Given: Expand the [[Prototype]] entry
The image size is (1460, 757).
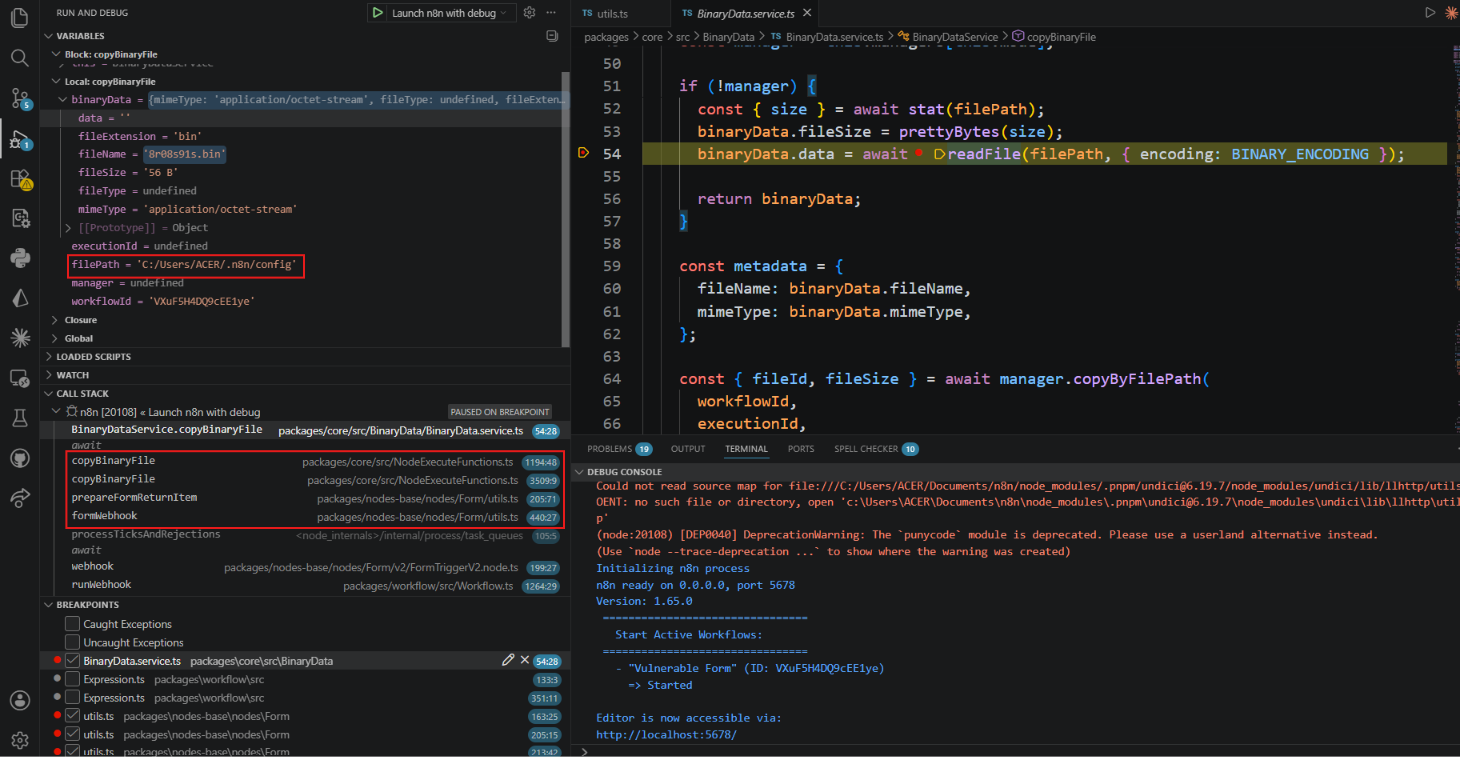Looking at the screenshot, I should pyautogui.click(x=69, y=227).
